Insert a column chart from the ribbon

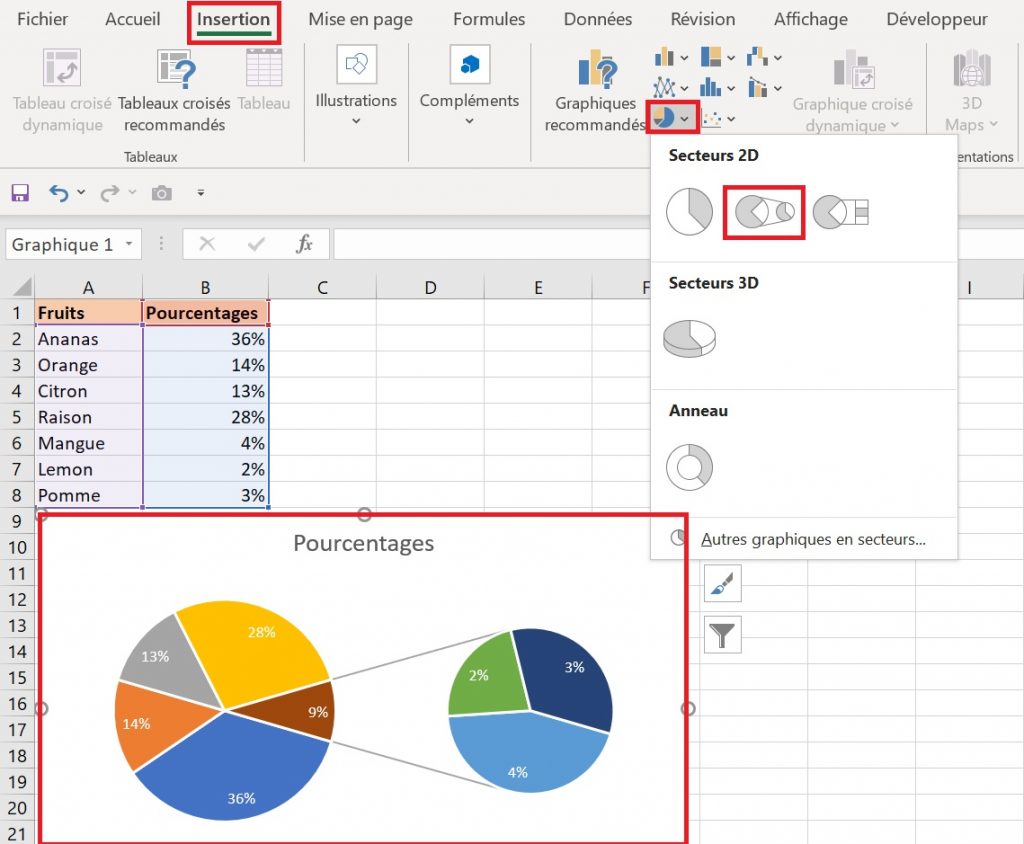point(663,57)
